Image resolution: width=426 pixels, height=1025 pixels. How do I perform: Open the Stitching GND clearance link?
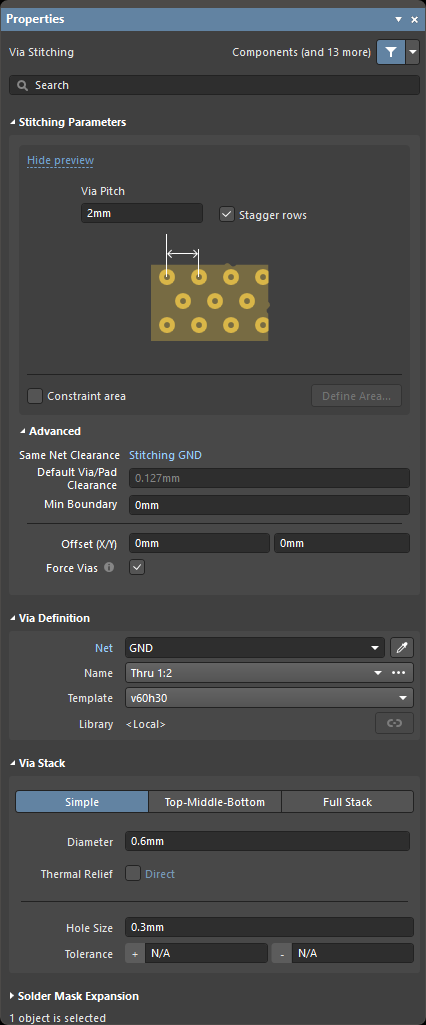pos(165,455)
